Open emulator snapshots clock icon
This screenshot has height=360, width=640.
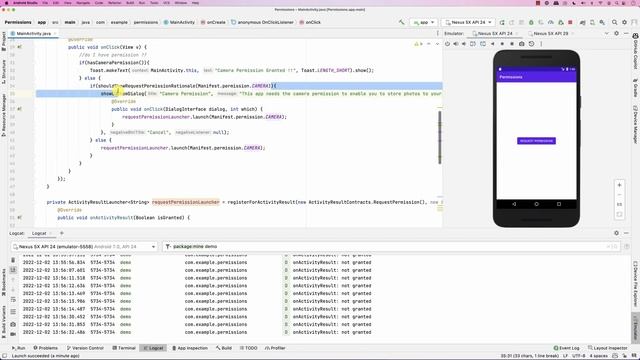tap(531, 44)
